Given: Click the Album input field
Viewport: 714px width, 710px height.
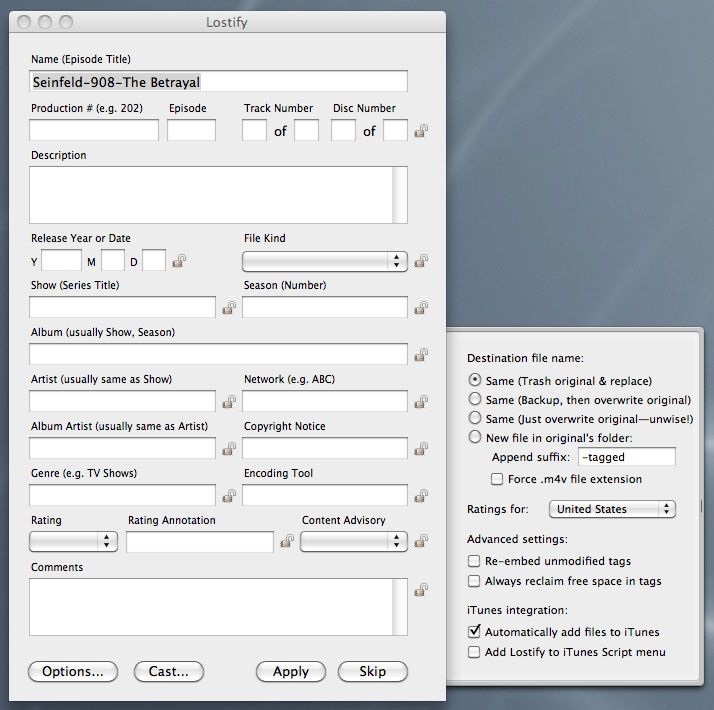Looking at the screenshot, I should click(218, 354).
